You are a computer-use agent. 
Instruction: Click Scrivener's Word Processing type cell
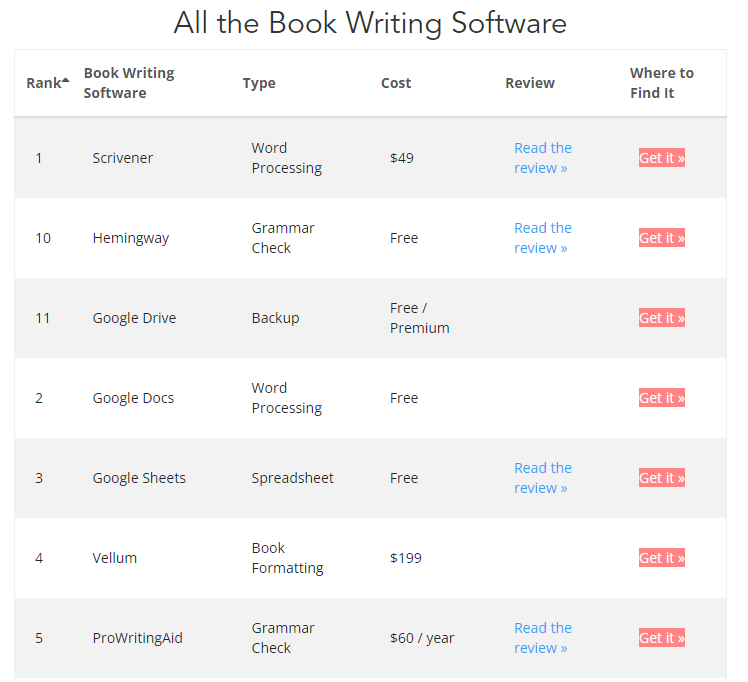pos(287,158)
